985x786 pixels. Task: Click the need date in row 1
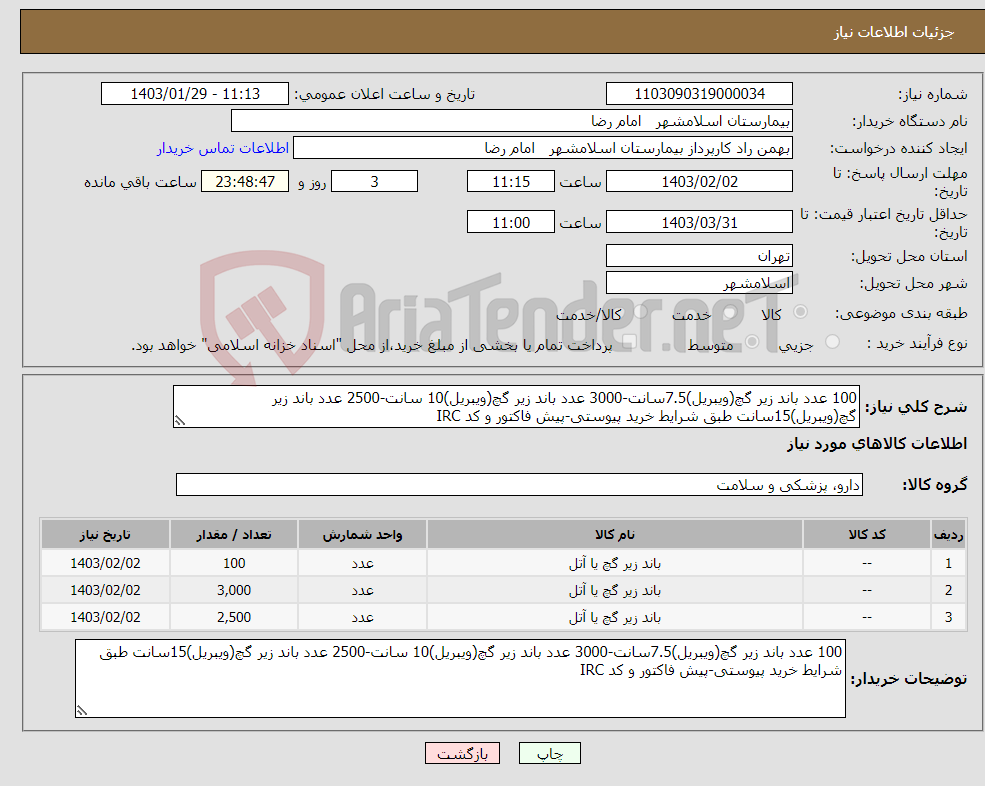106,563
